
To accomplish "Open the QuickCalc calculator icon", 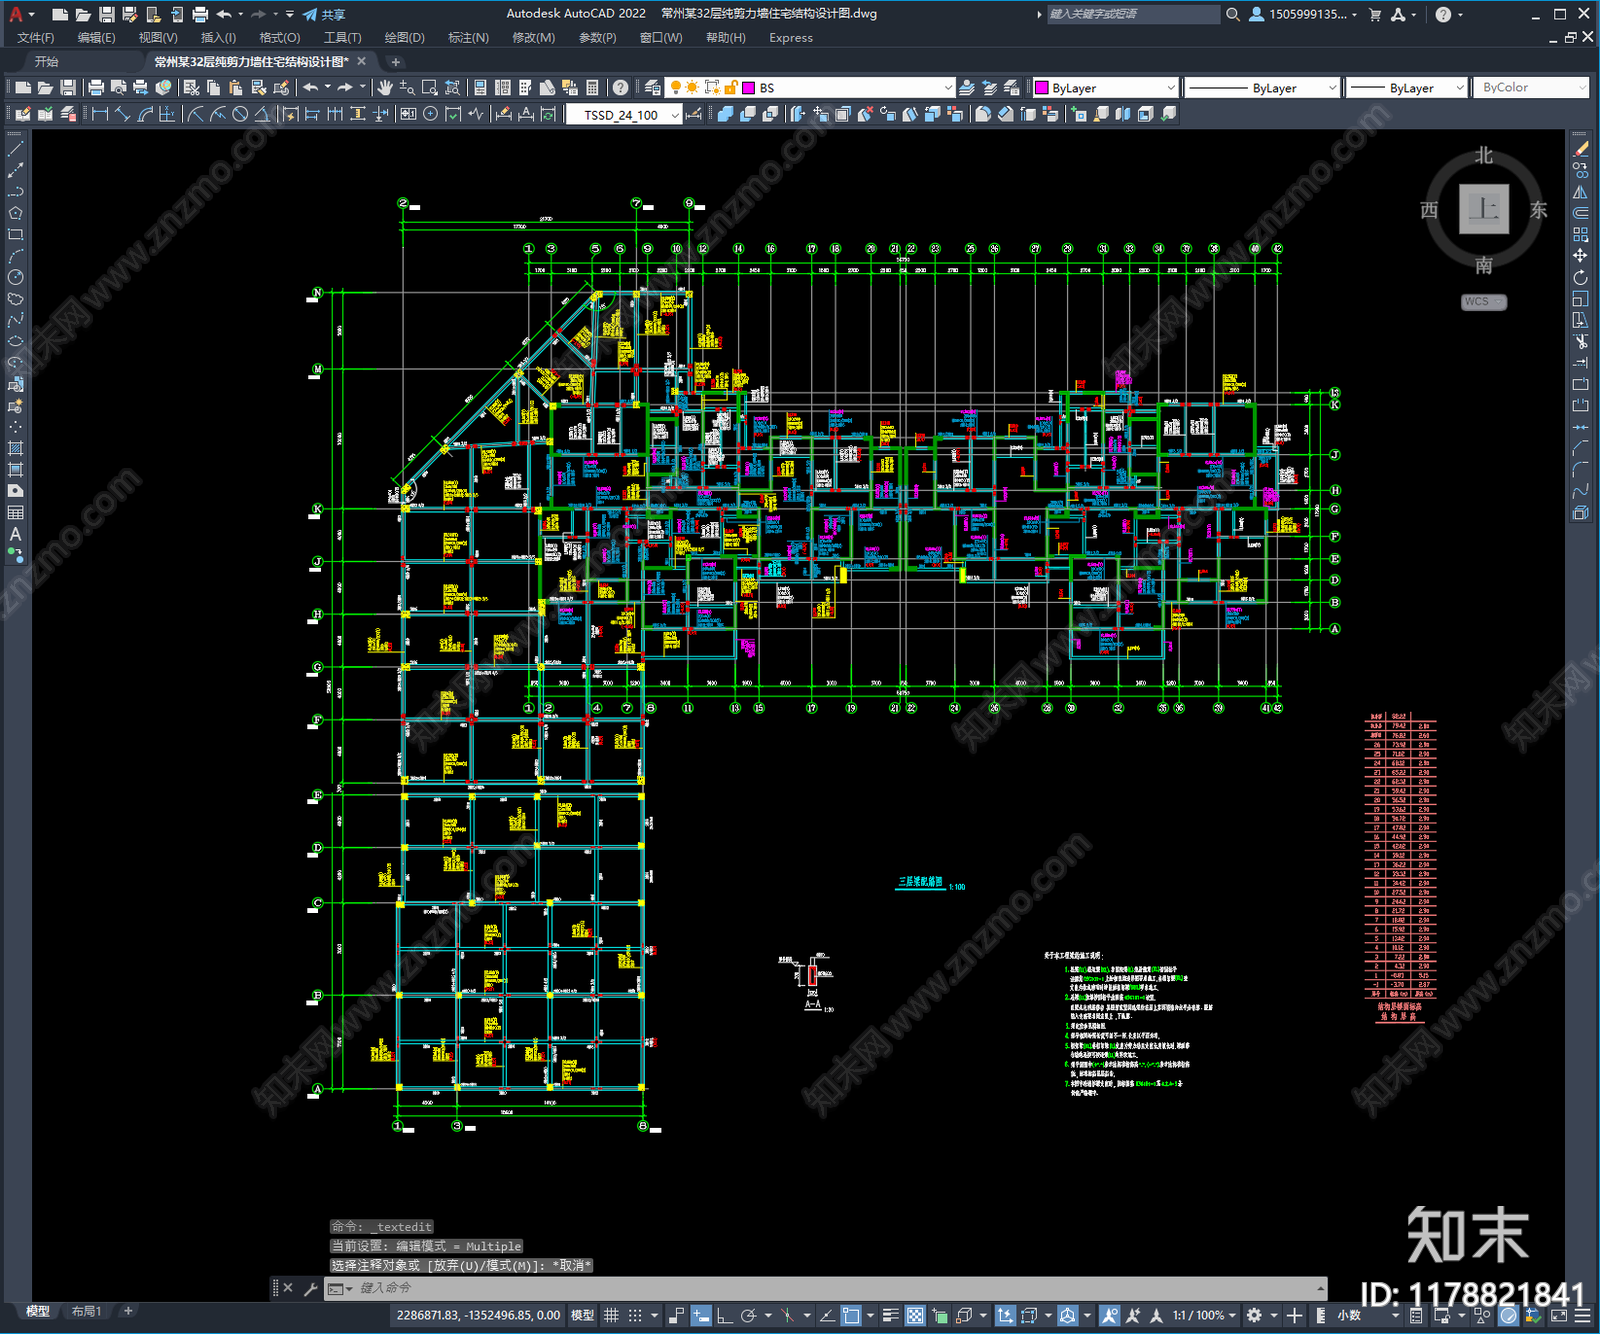I will coord(592,88).
